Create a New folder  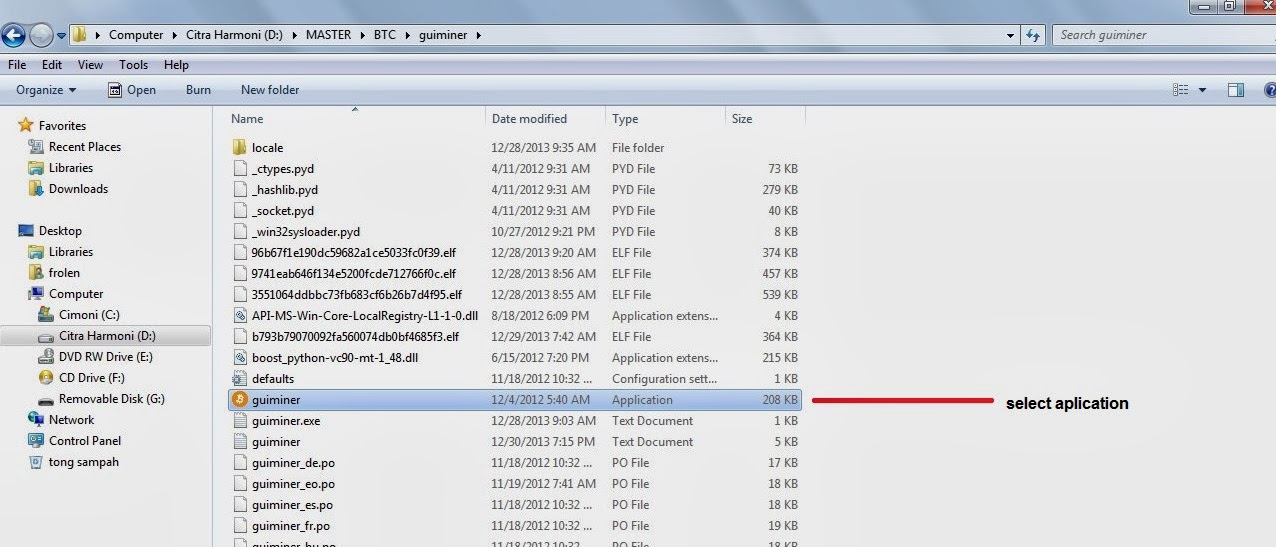coord(270,90)
